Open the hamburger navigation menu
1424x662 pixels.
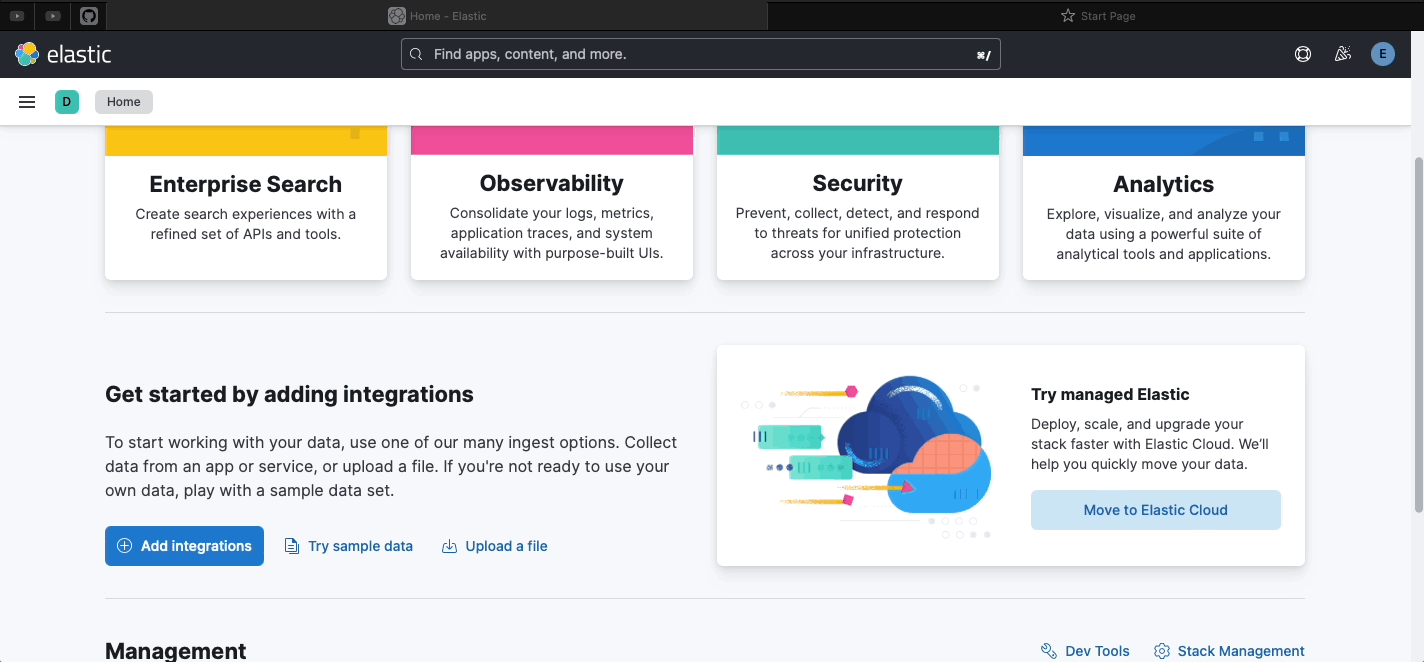(x=27, y=102)
